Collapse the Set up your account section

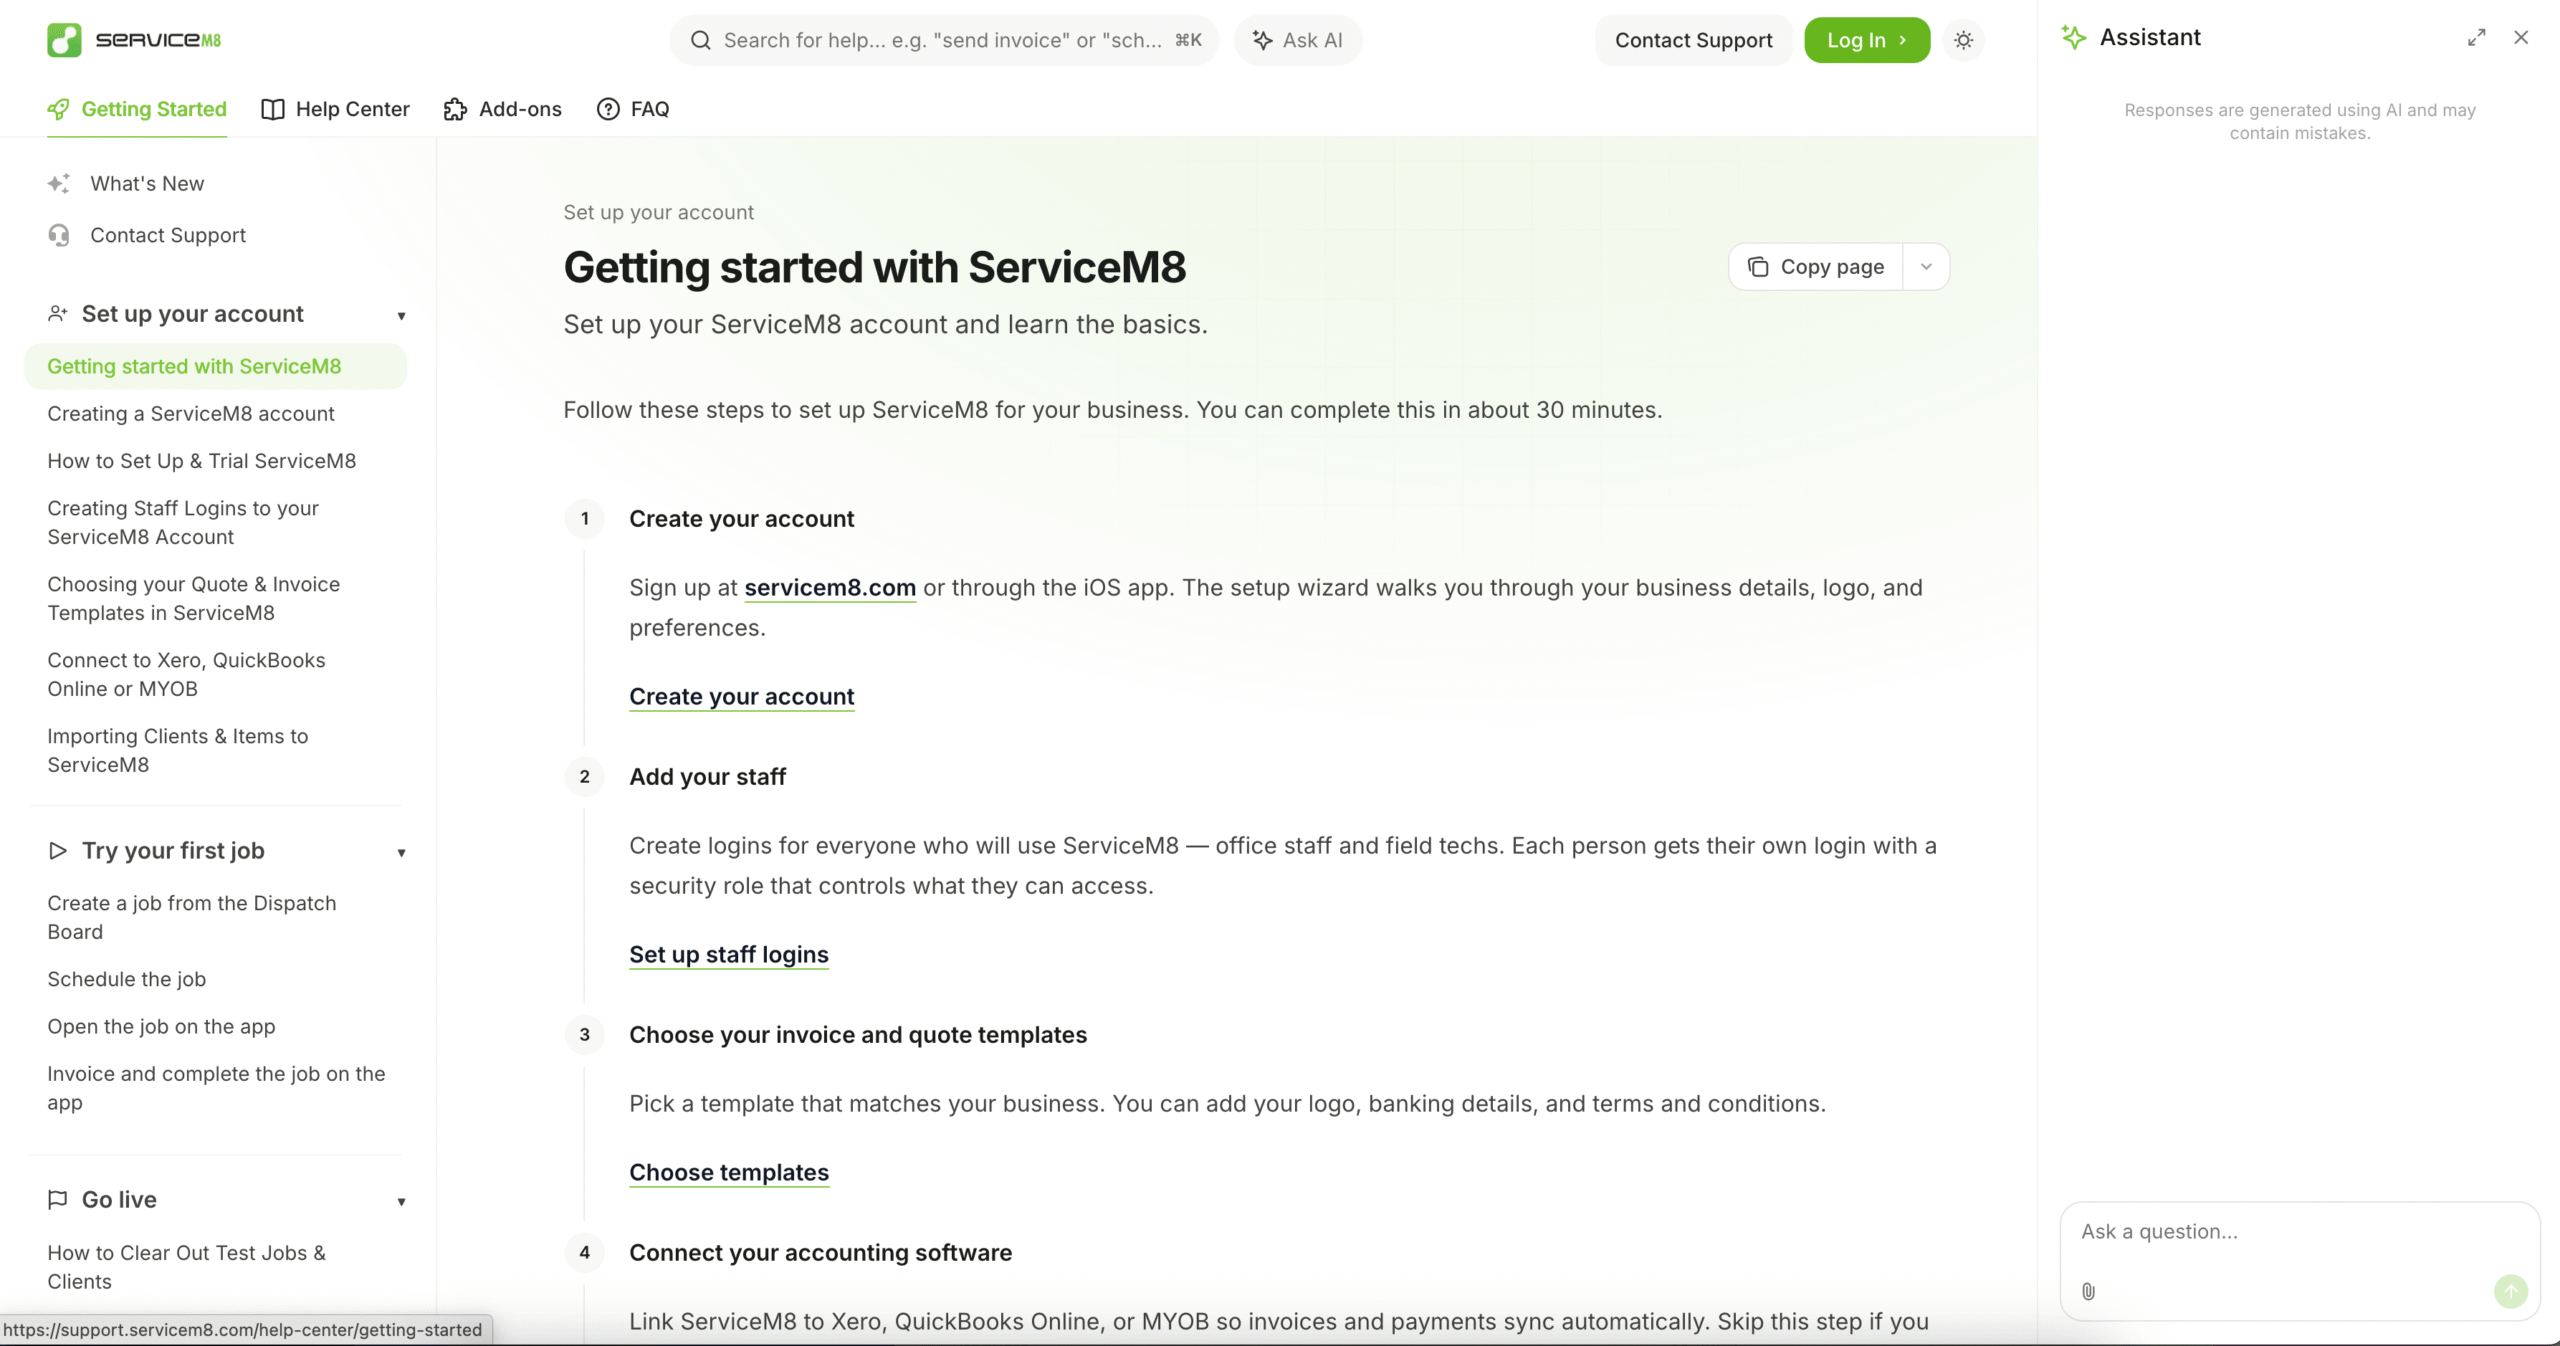tap(401, 316)
